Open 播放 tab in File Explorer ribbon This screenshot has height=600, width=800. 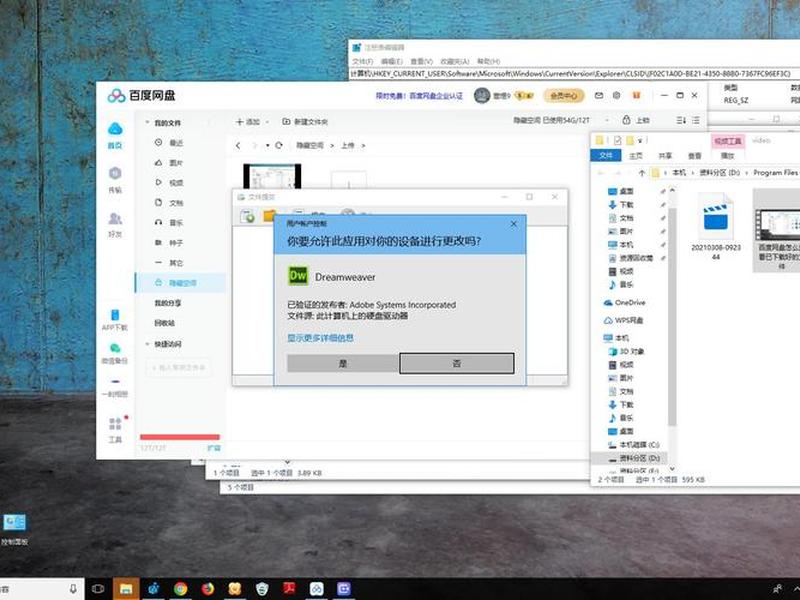coord(728,156)
